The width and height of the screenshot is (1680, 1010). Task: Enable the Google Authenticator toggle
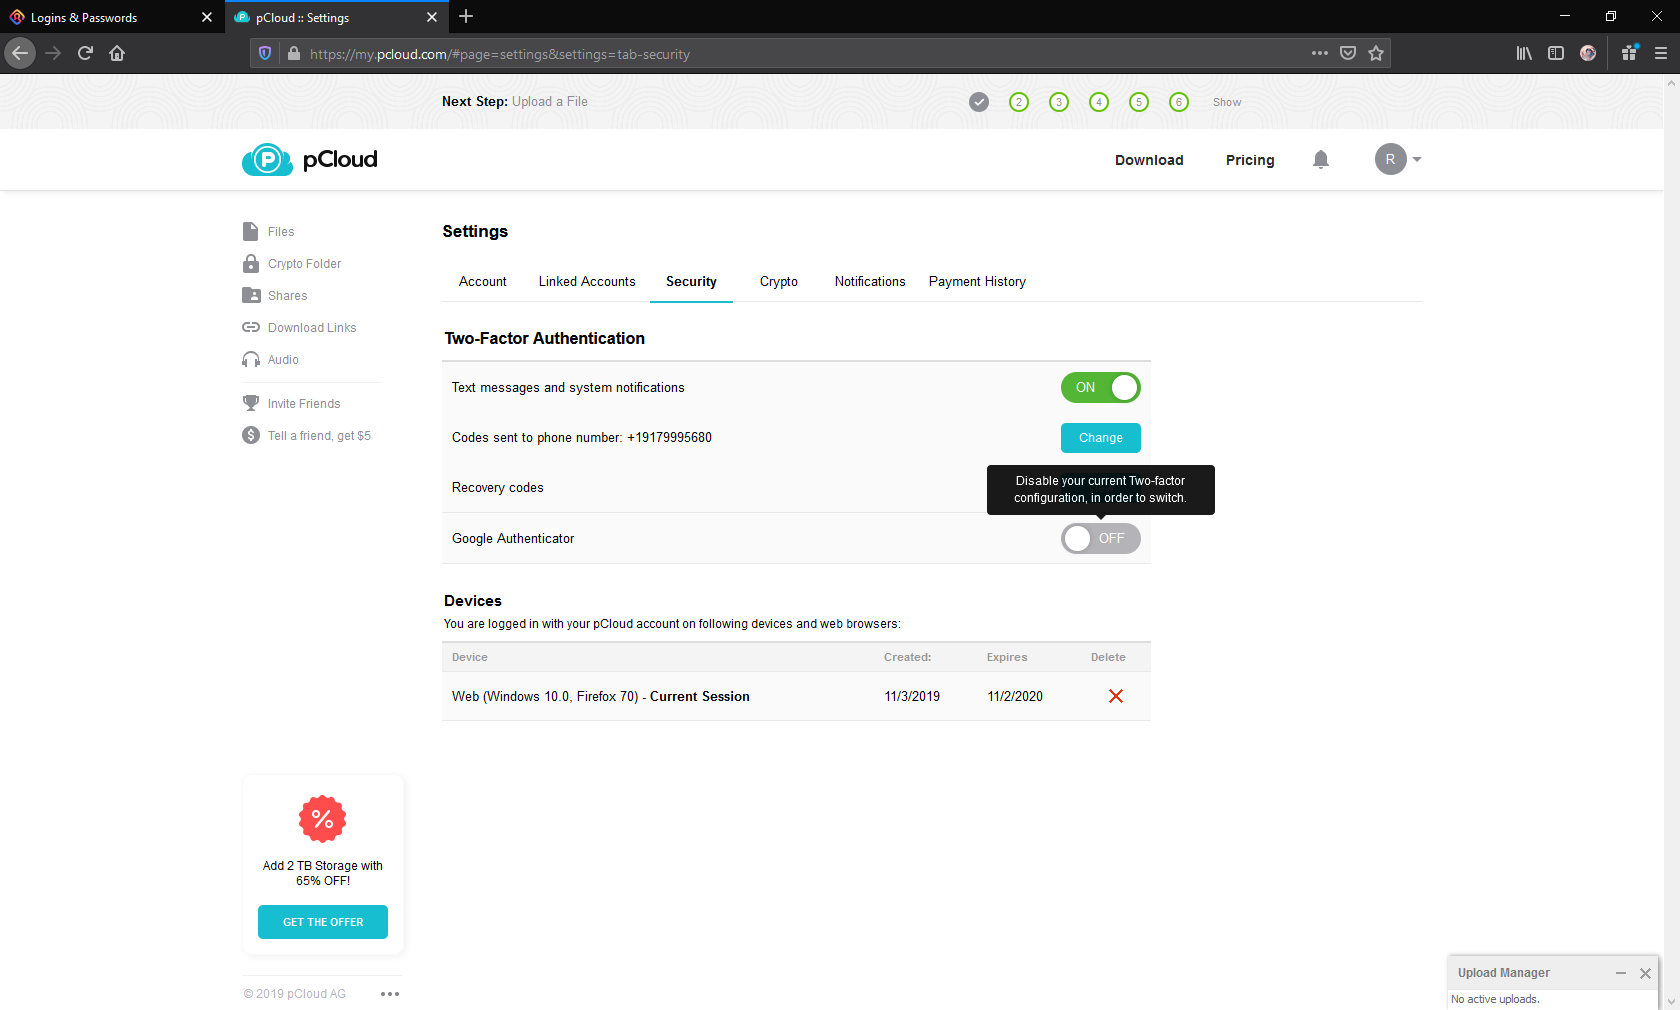(x=1100, y=539)
